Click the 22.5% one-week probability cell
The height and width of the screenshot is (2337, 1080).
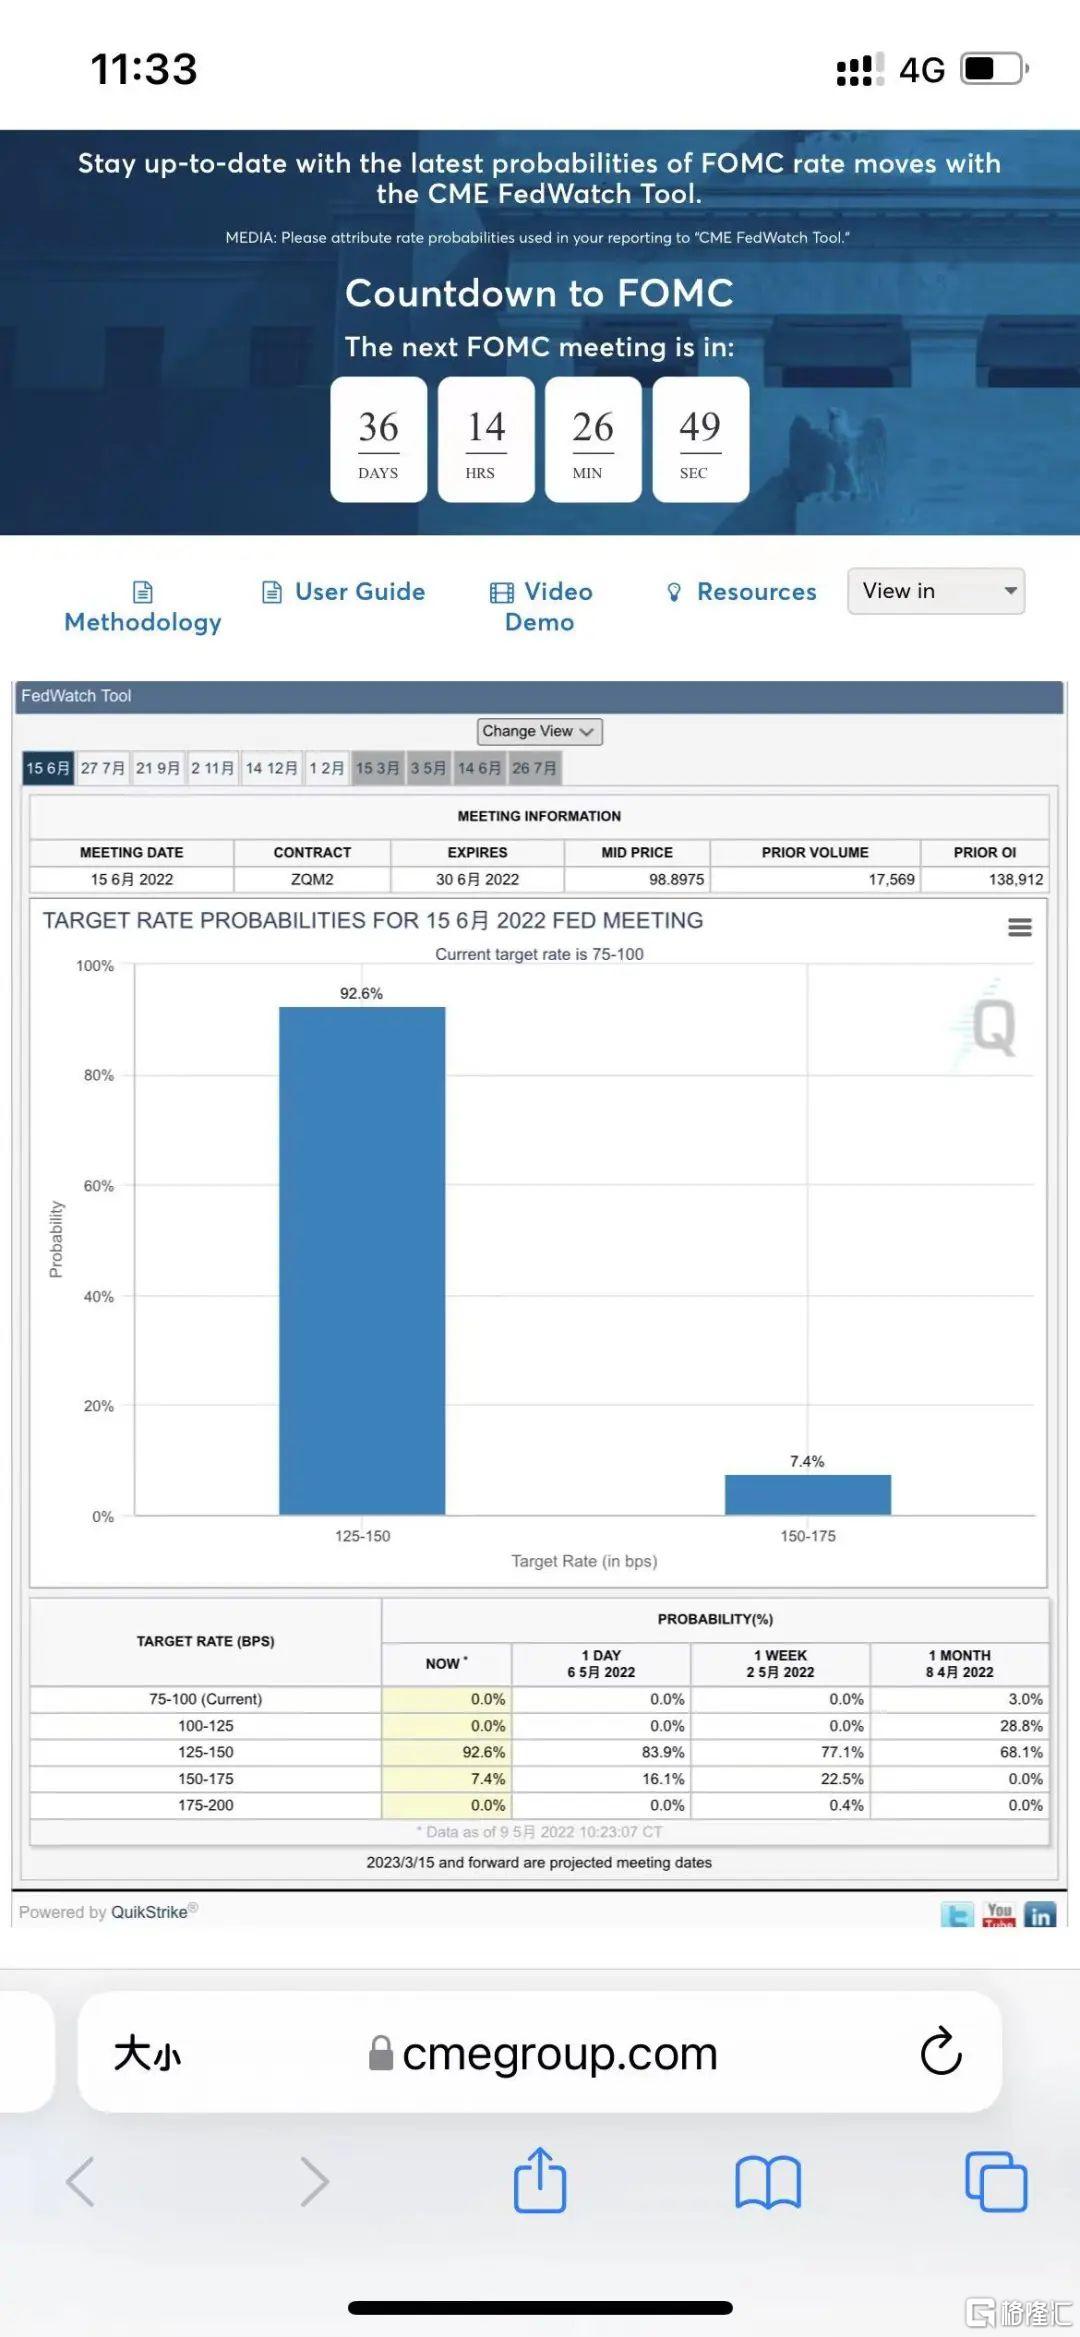780,1779
